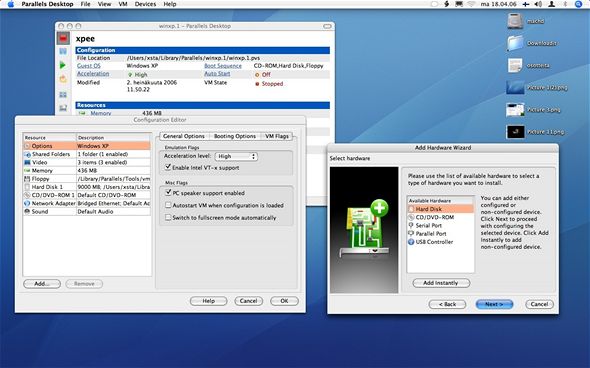Click Next in Add Hardware Wizard
The image size is (590, 368).
tap(494, 304)
